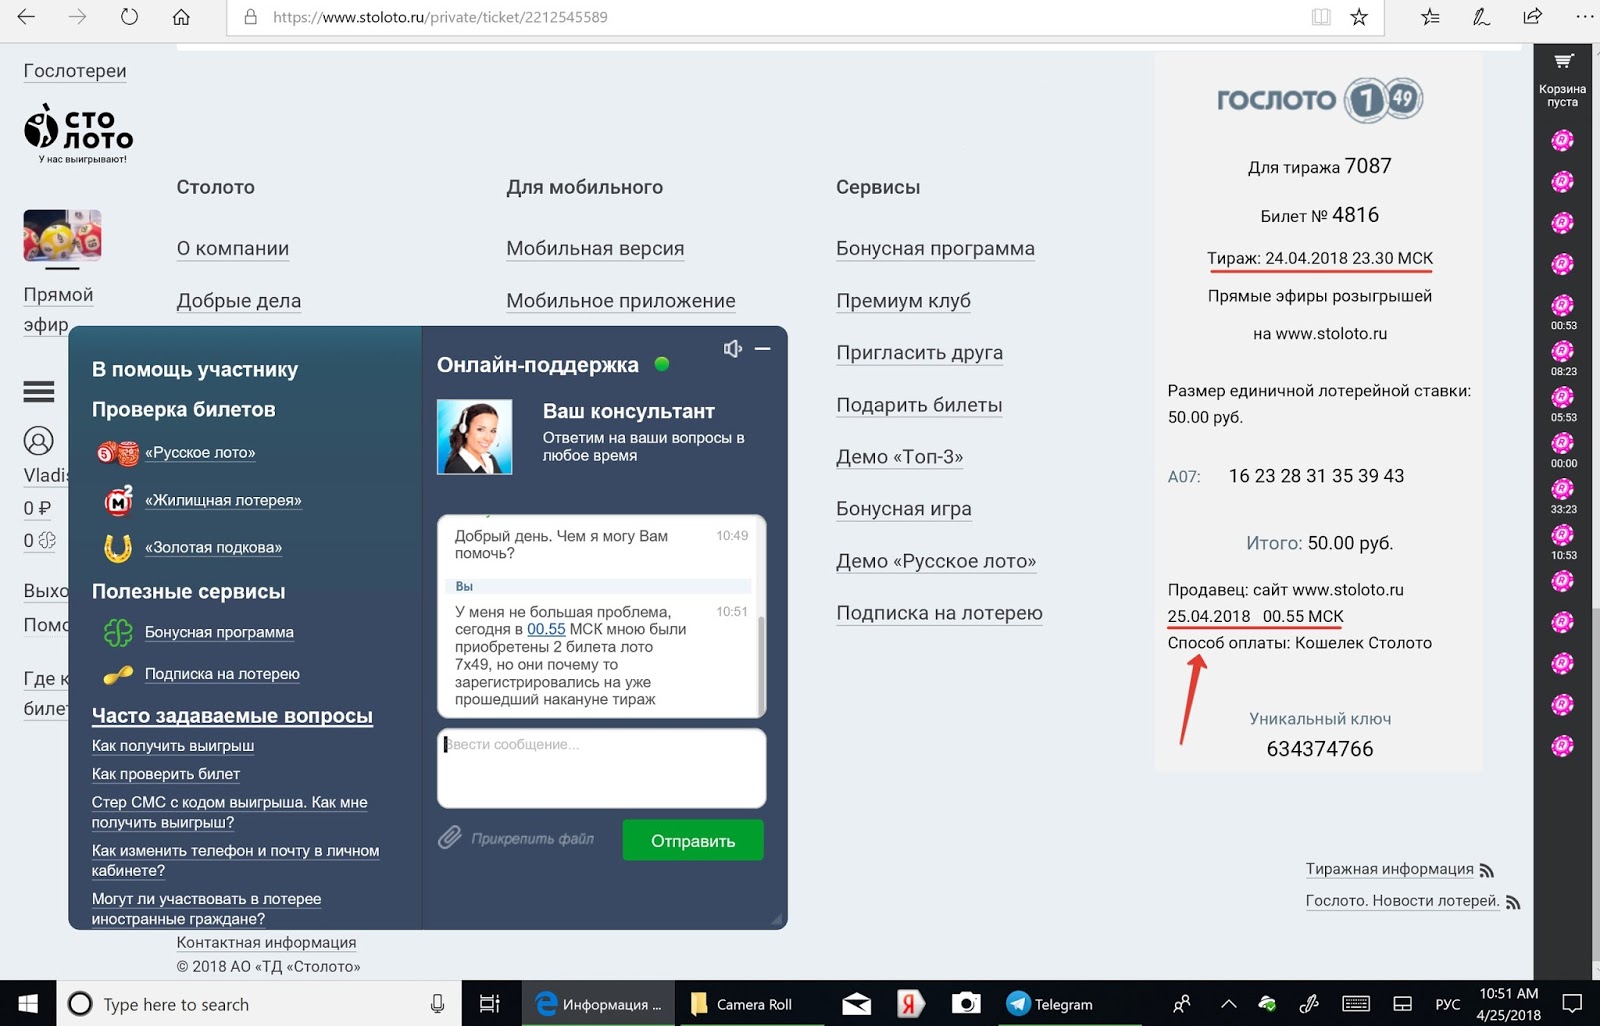This screenshot has width=1600, height=1026.
Task: Open the Russian Lotto ticket check icon
Action: pyautogui.click(x=117, y=453)
